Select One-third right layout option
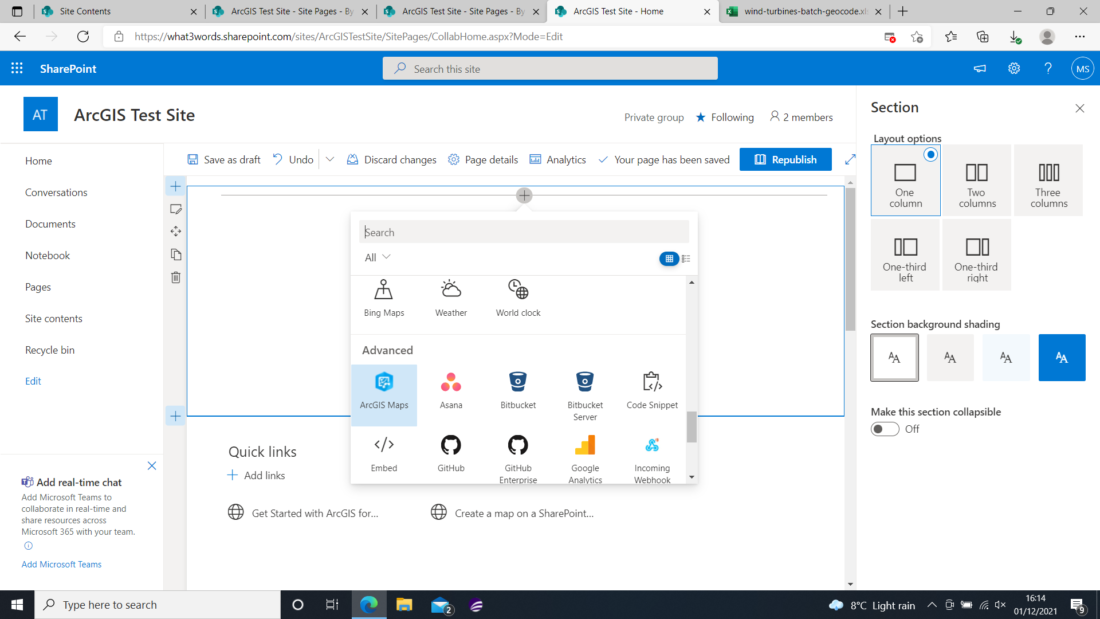The image size is (1100, 619). 977,255
